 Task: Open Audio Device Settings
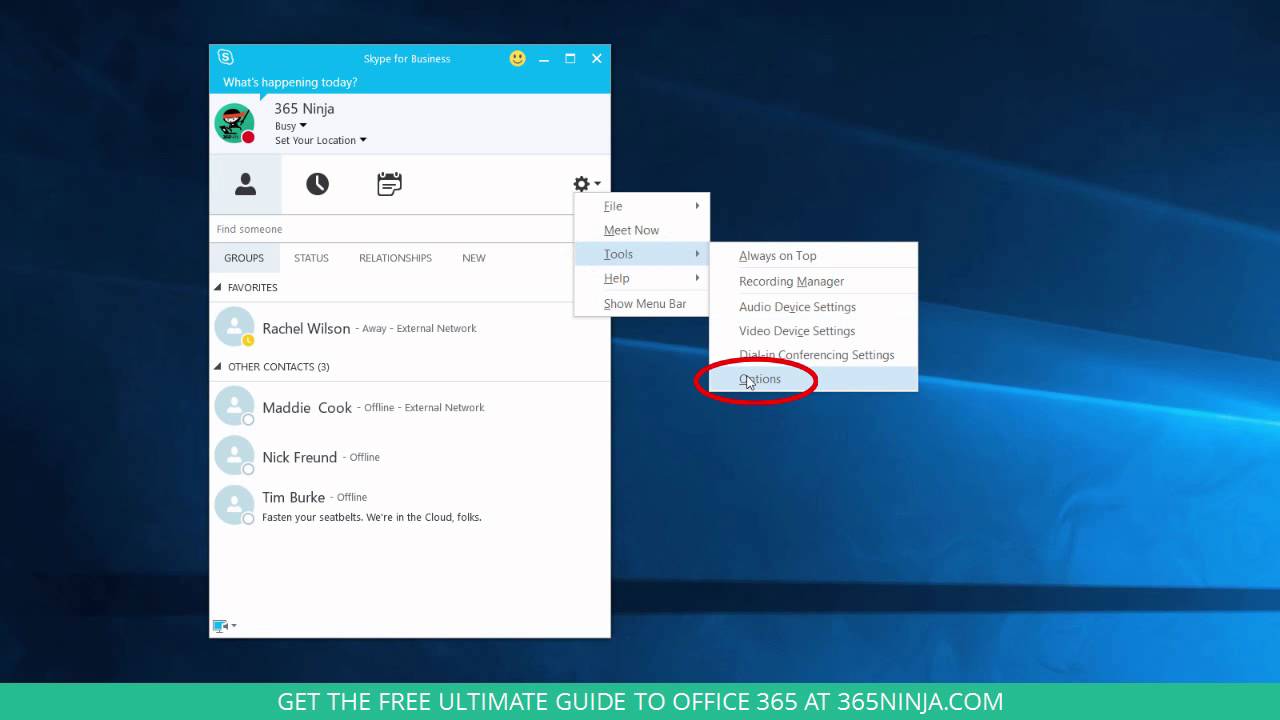coord(813,307)
